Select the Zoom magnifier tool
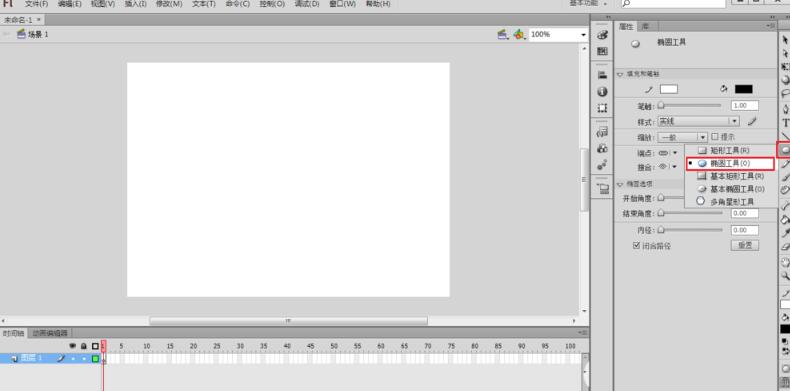 785,276
